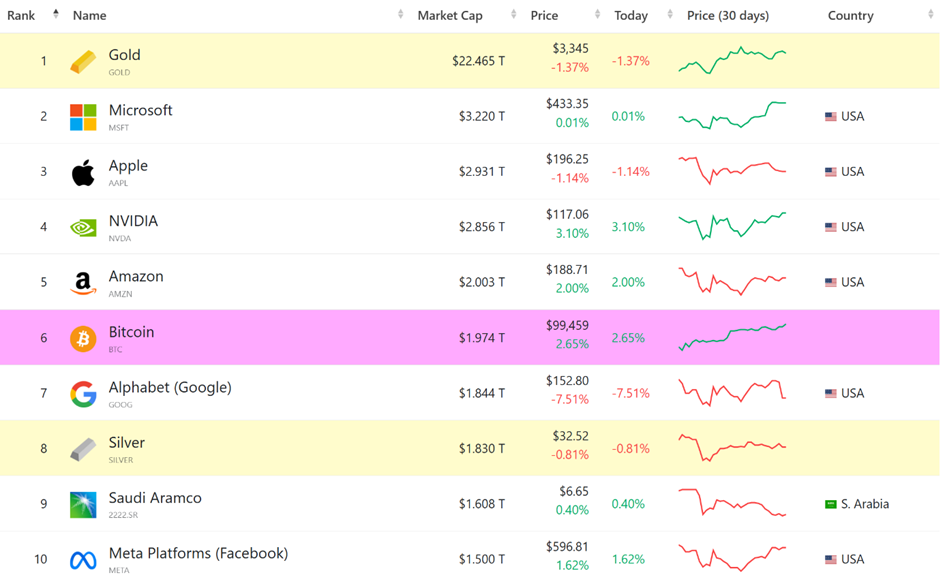This screenshot has width=945, height=586.
Task: Click the Meta Platforms logo icon
Action: click(83, 560)
